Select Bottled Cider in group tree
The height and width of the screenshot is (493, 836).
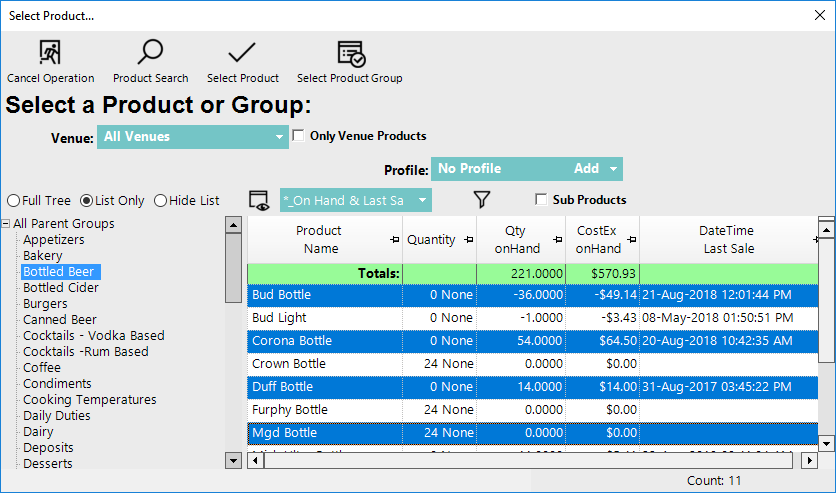click(60, 288)
